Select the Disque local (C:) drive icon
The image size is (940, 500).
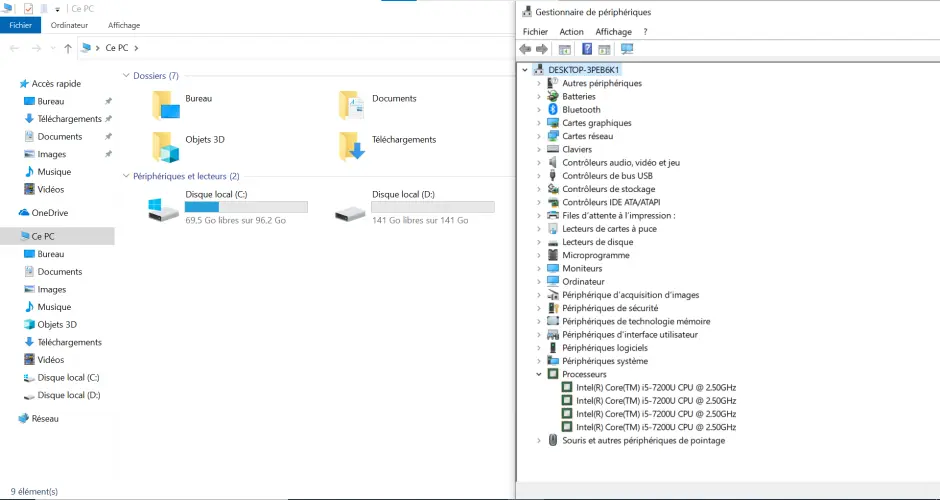point(163,210)
